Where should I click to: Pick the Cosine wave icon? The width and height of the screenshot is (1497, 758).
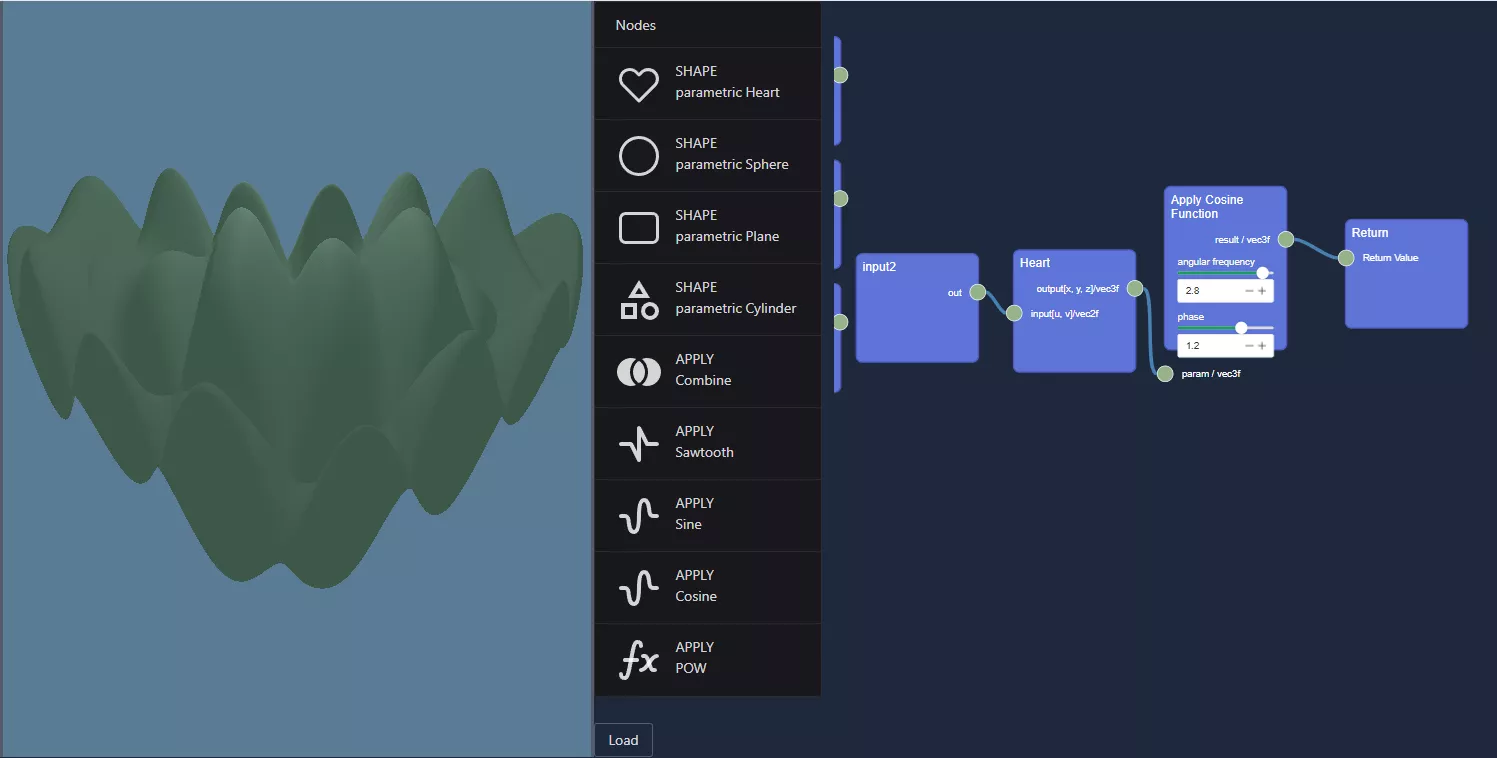pos(638,588)
